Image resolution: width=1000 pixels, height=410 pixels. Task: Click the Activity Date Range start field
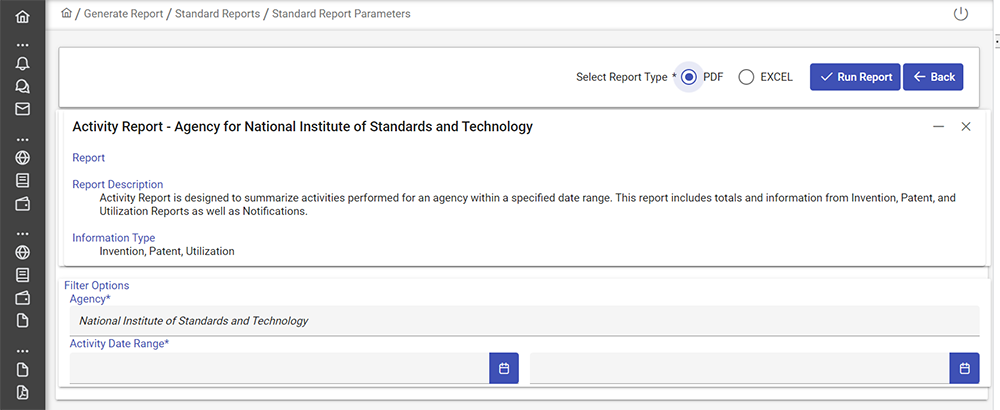point(279,368)
